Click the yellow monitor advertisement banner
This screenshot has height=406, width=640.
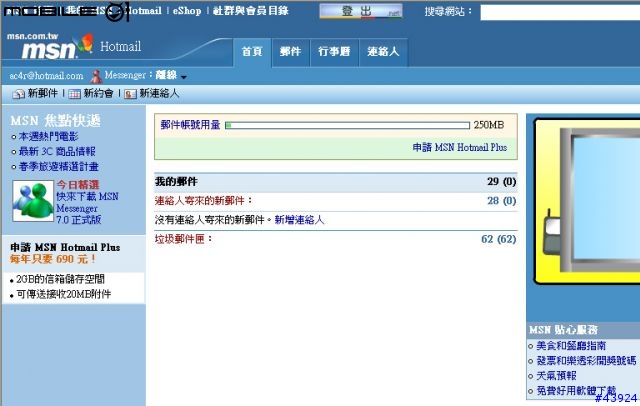pyautogui.click(x=587, y=201)
